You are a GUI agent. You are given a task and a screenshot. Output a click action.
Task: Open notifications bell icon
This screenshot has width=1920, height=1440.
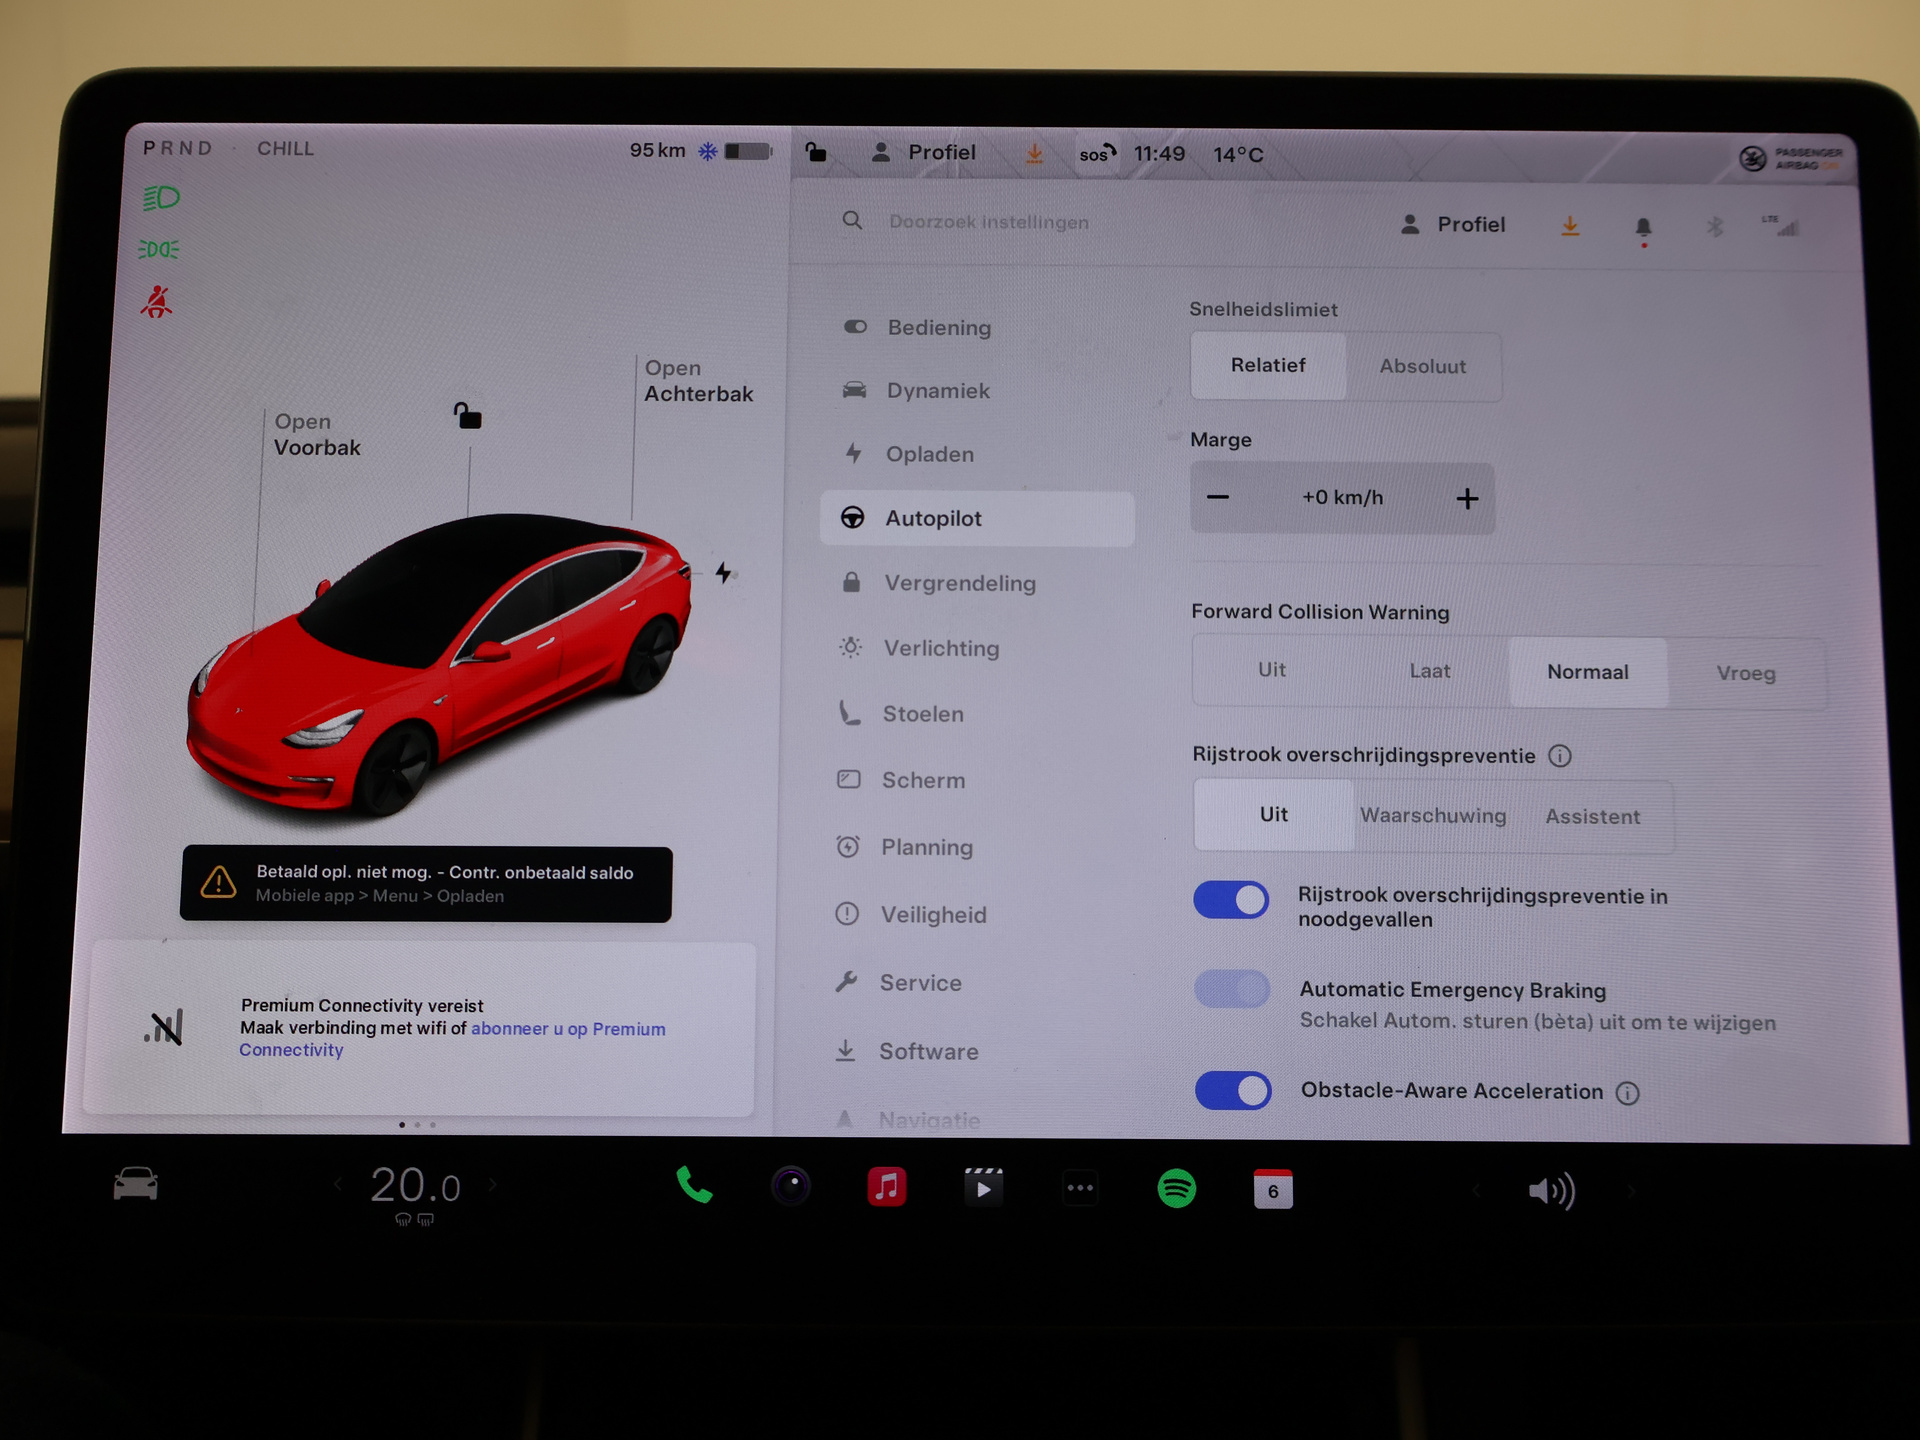(1643, 229)
